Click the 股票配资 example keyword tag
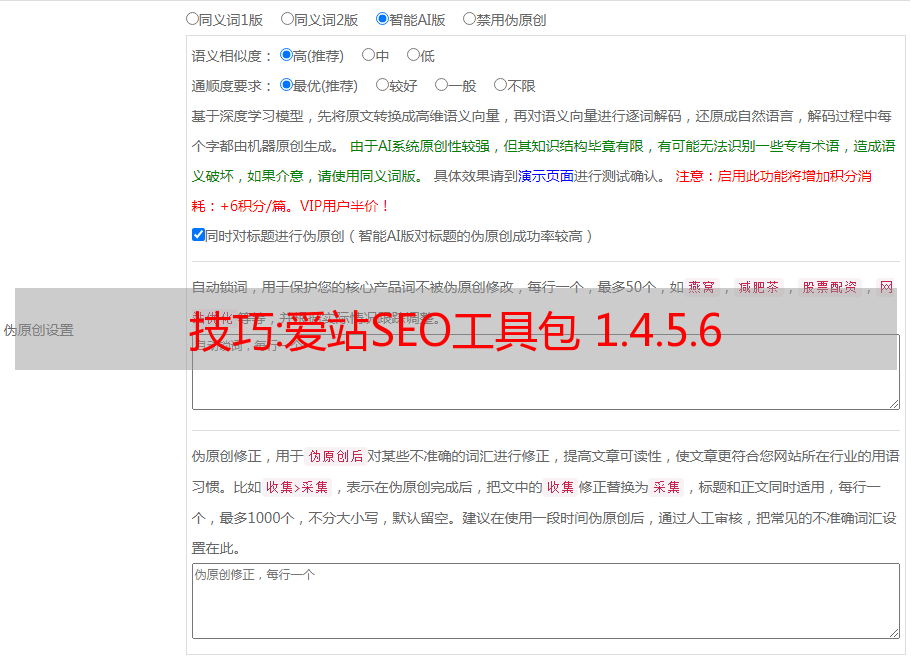This screenshot has width=911, height=658. 830,287
